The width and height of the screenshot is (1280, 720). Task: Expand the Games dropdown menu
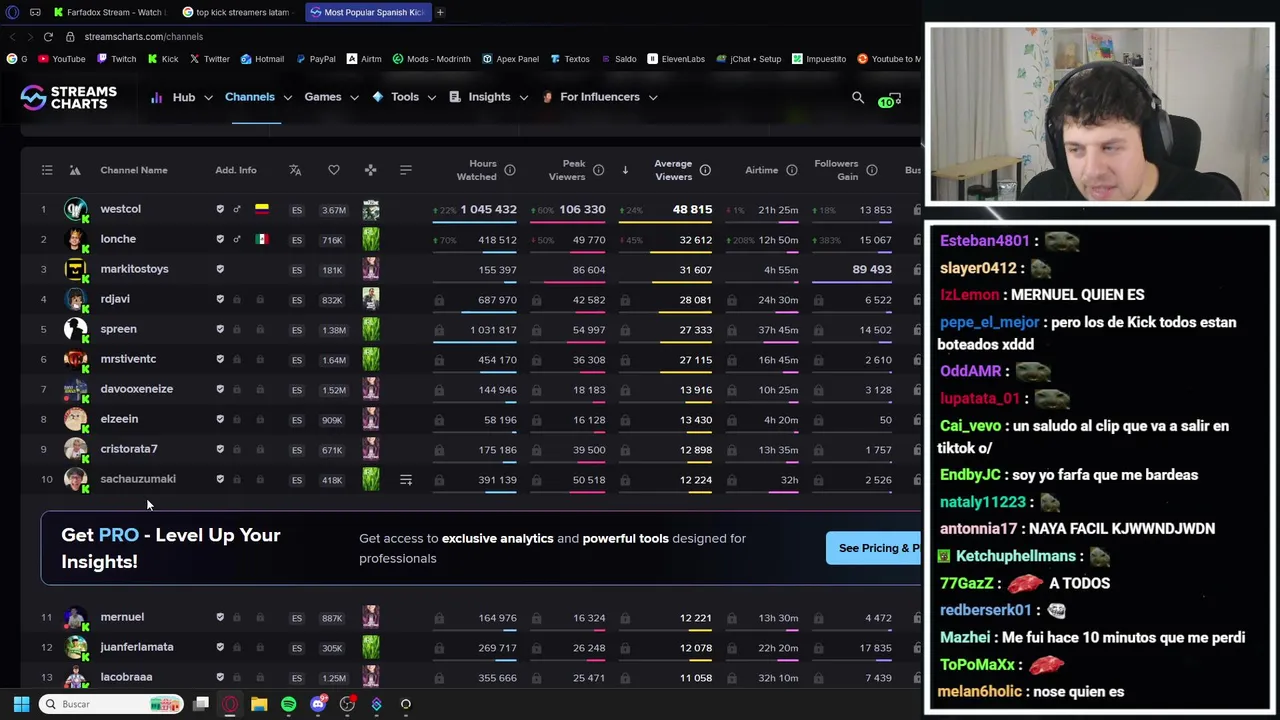click(x=329, y=97)
